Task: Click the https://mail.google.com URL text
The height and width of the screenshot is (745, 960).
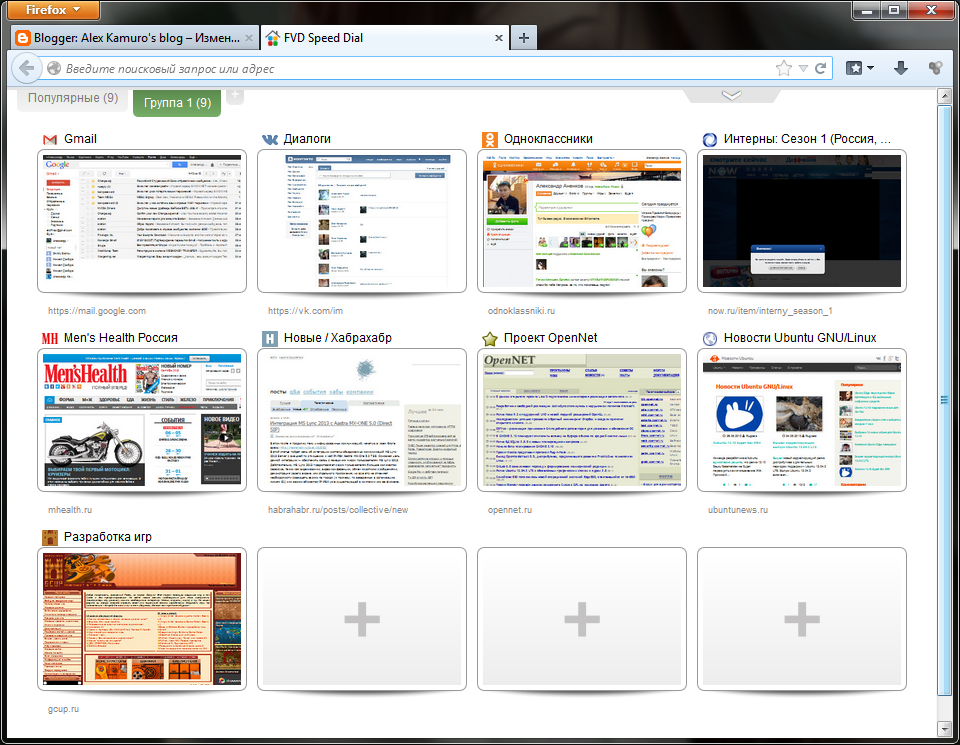Action: pos(97,311)
